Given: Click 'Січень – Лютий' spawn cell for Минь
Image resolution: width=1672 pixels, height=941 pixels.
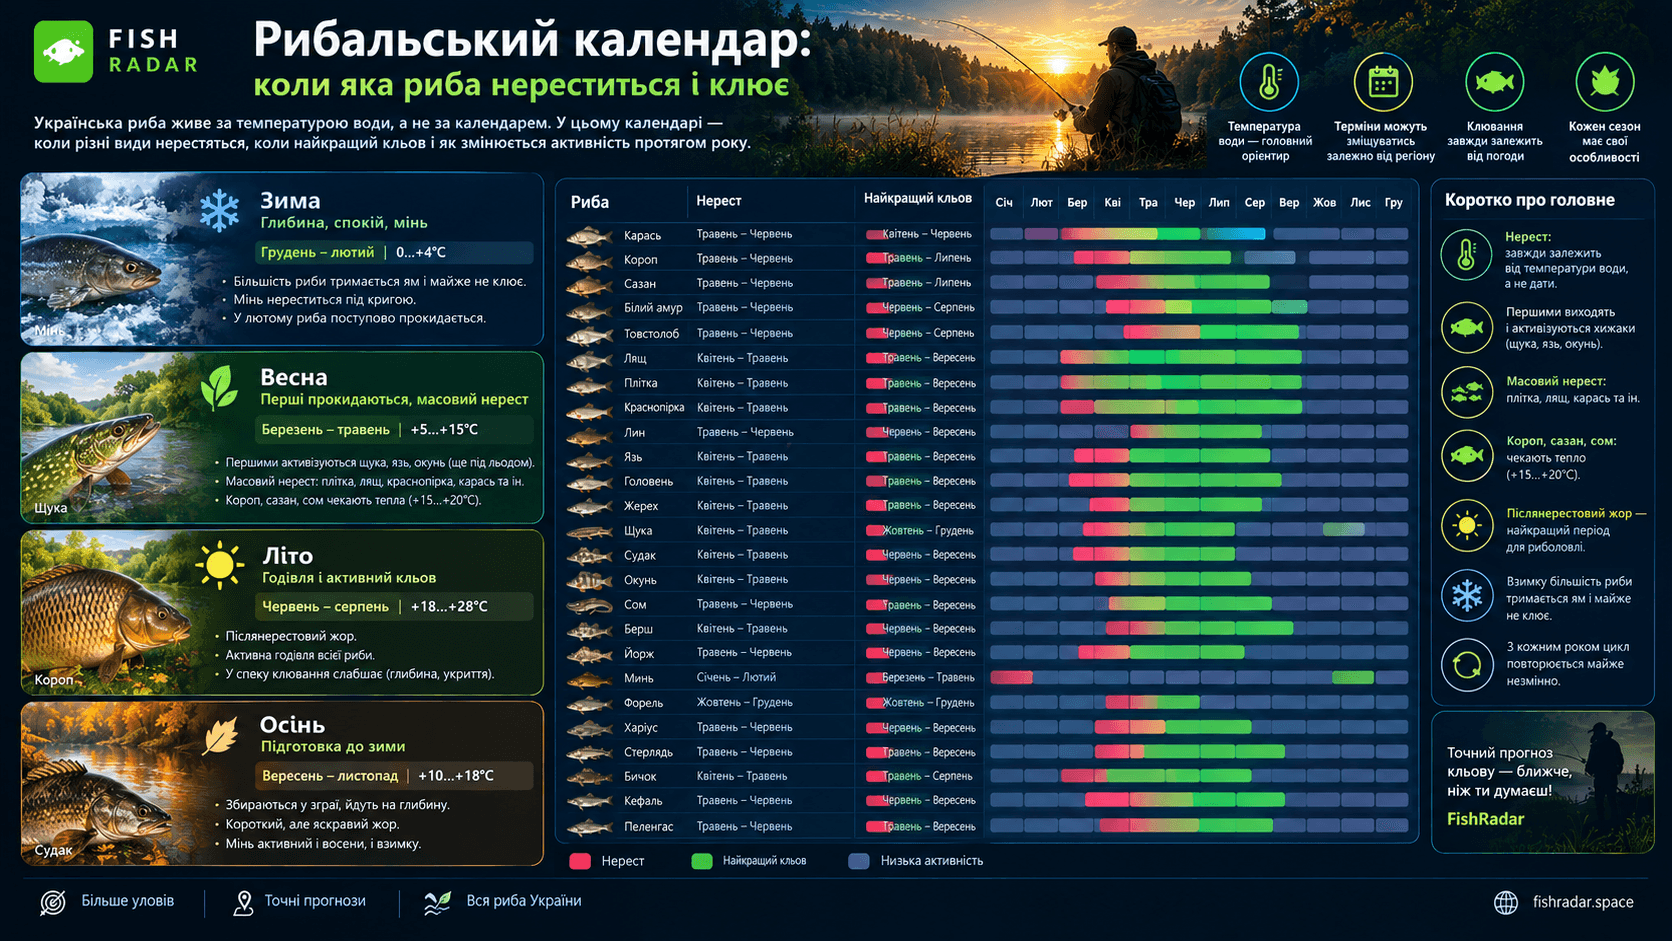Looking at the screenshot, I should [736, 678].
